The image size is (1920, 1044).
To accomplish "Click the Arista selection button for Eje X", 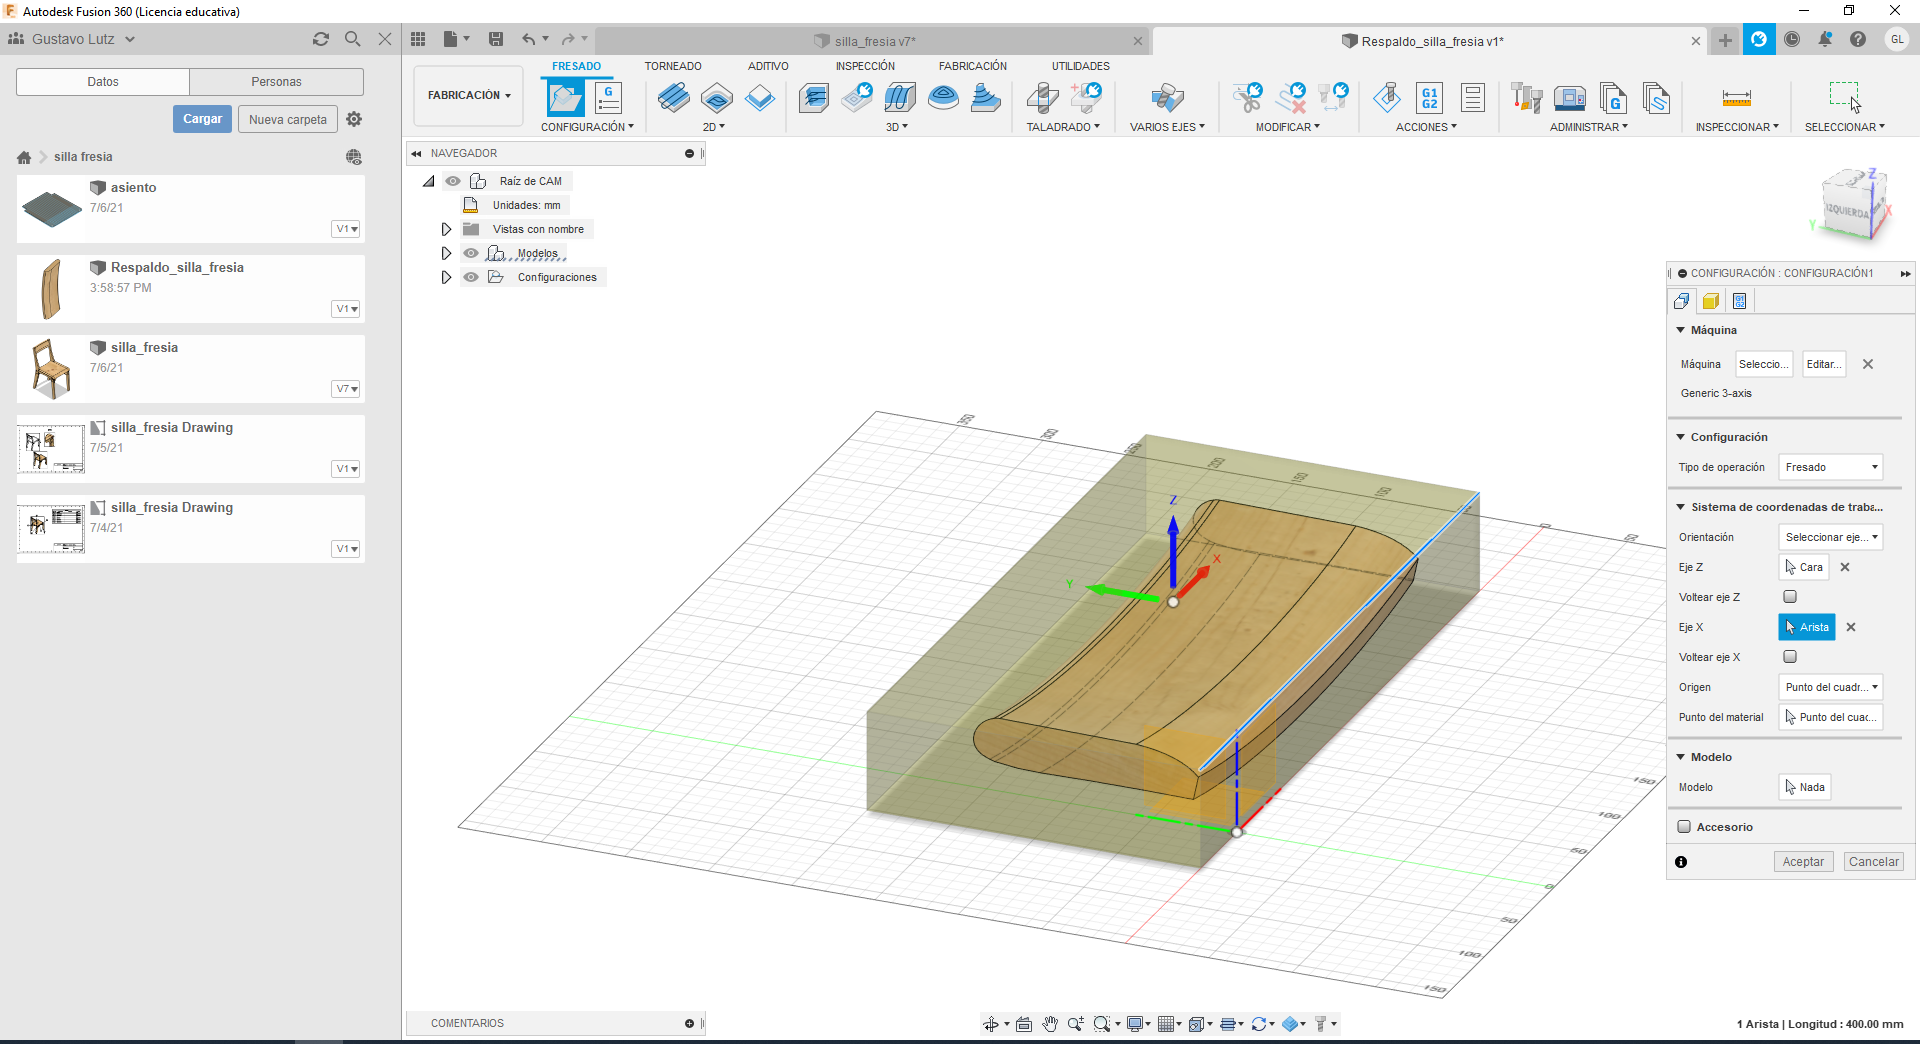I will (1807, 627).
